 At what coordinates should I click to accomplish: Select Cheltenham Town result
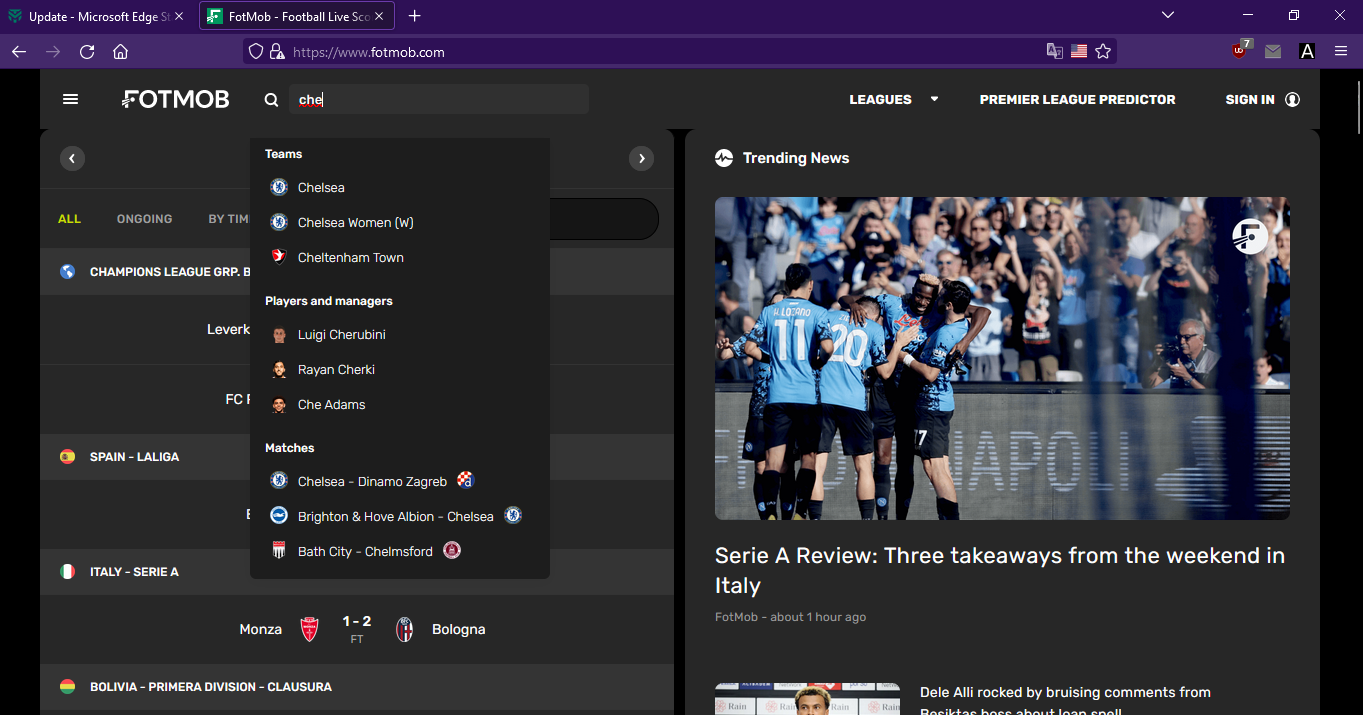point(400,258)
